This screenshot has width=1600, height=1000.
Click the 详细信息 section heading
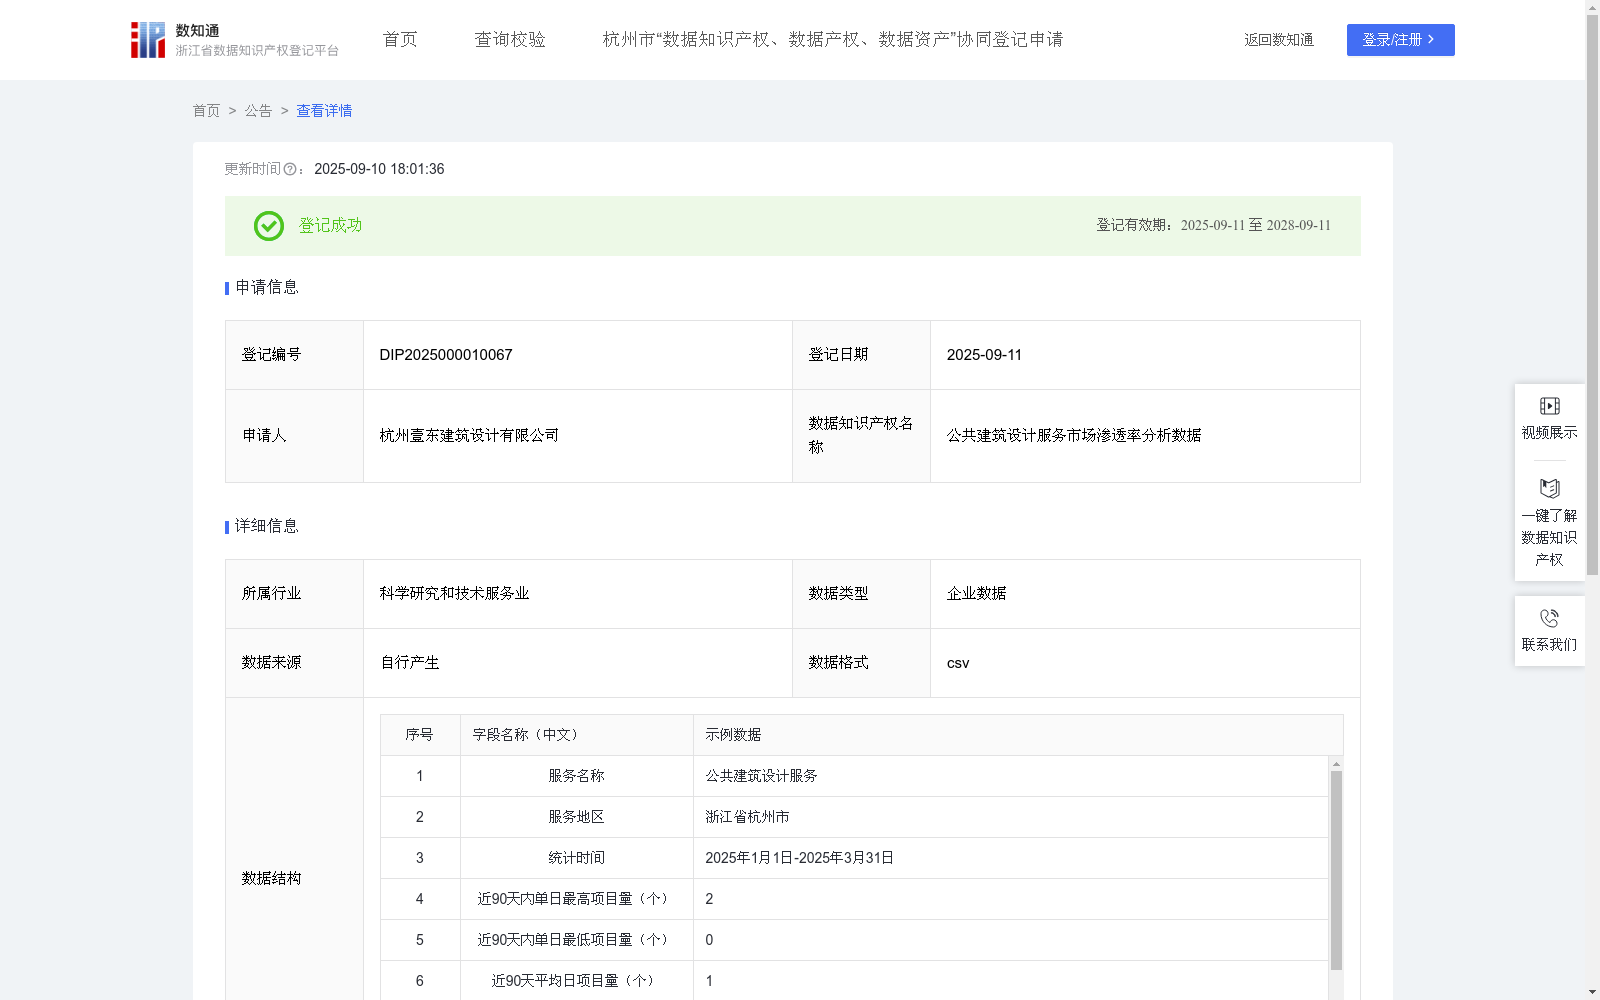click(267, 527)
